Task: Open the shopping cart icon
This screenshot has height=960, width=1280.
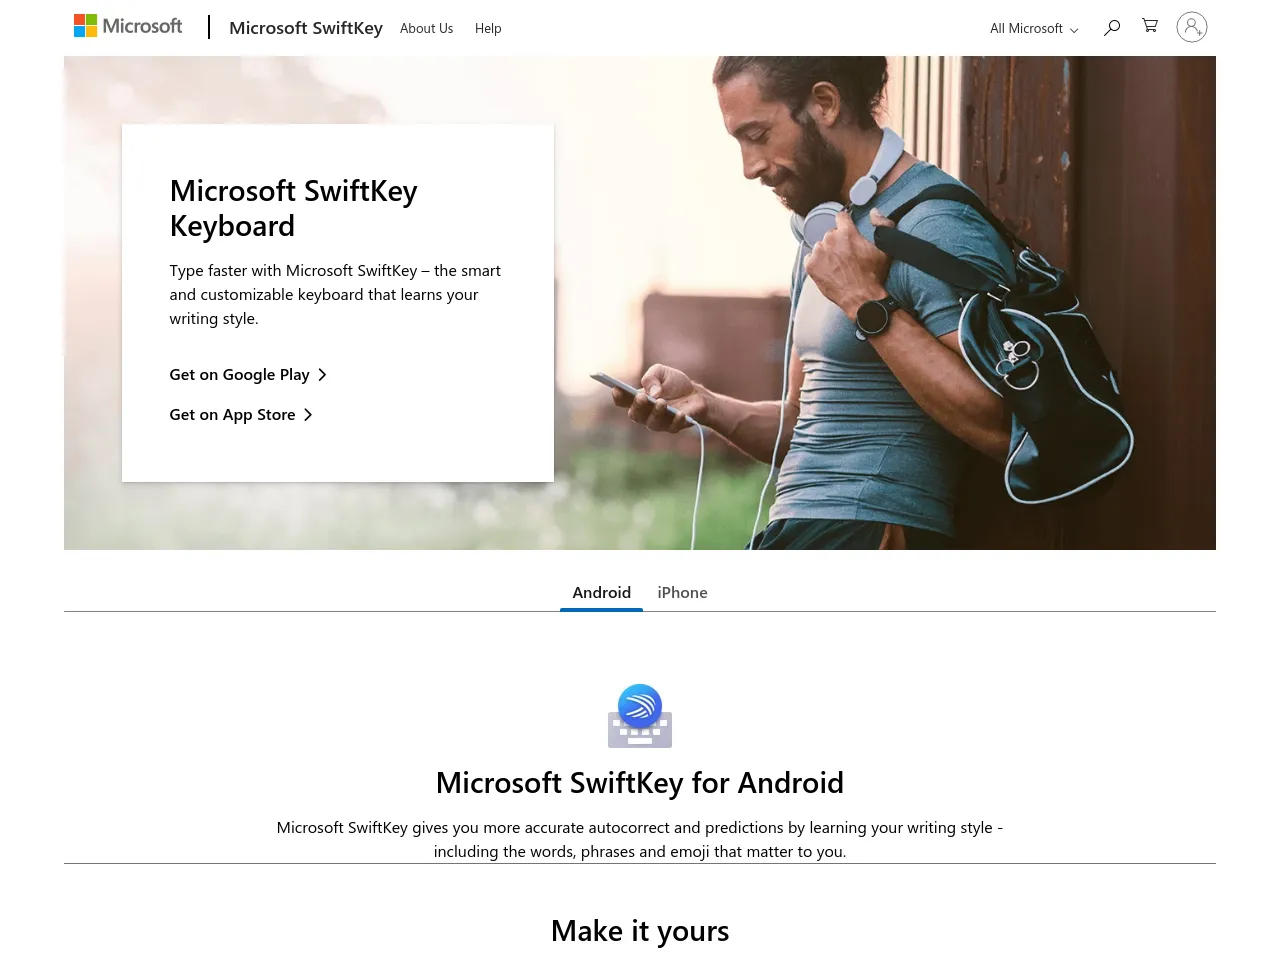Action: tap(1150, 26)
